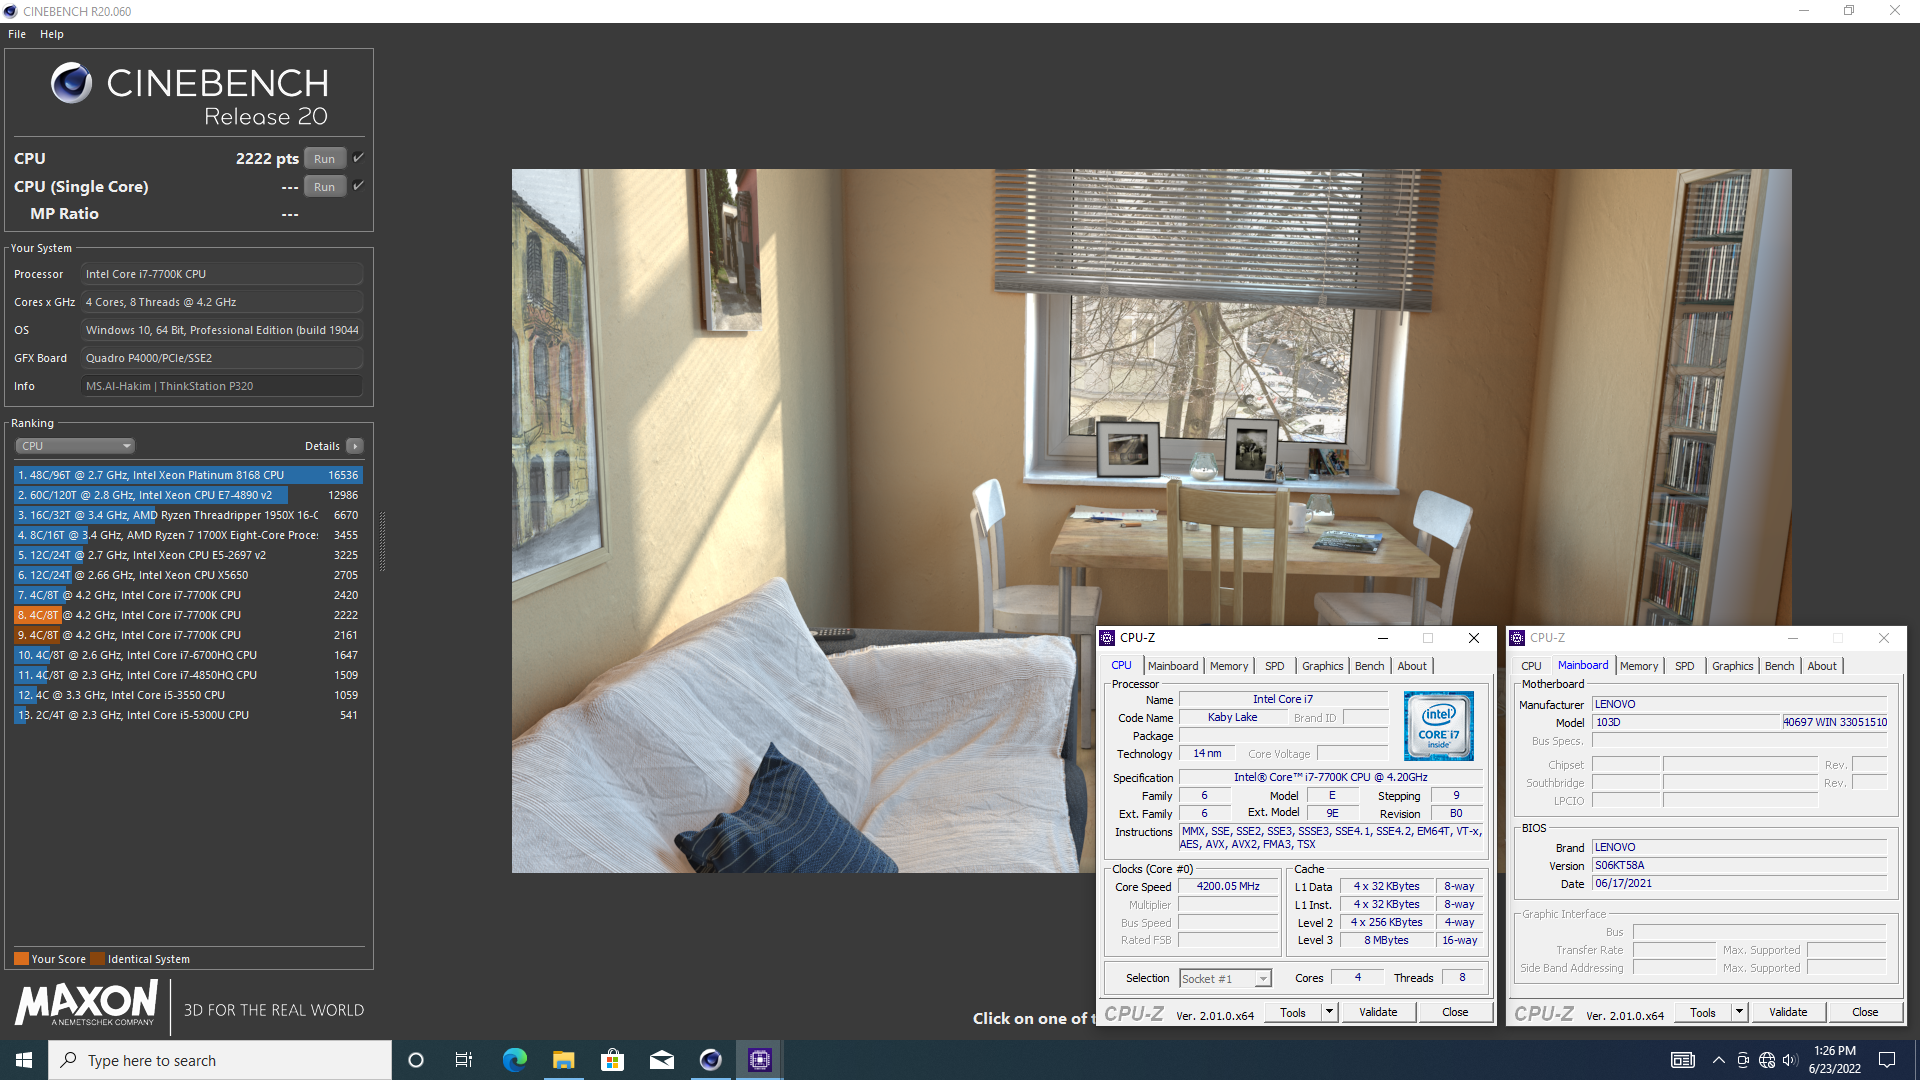Select ranking row Ryzen 7 1700X
Screen dimensions: 1920x1080
click(188, 535)
